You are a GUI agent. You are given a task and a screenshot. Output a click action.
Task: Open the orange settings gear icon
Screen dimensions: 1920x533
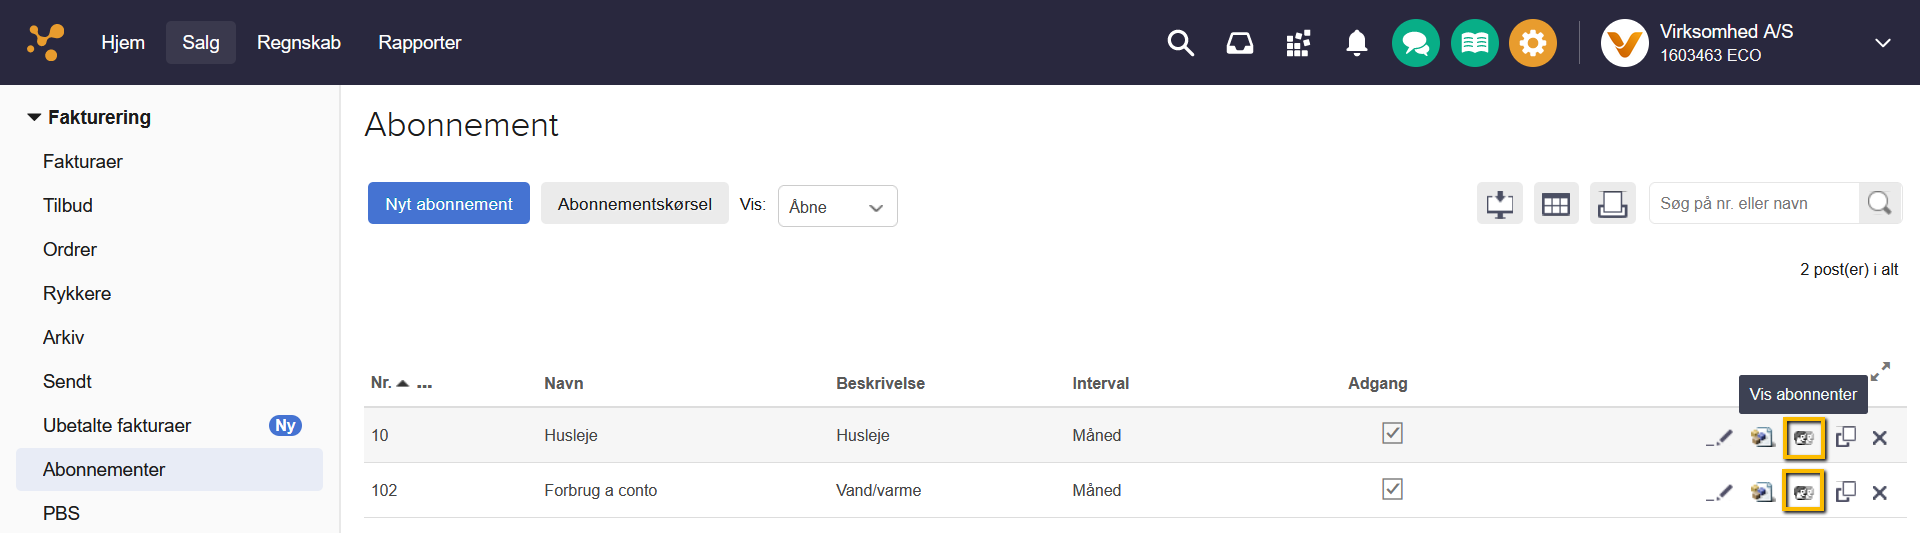1532,43
